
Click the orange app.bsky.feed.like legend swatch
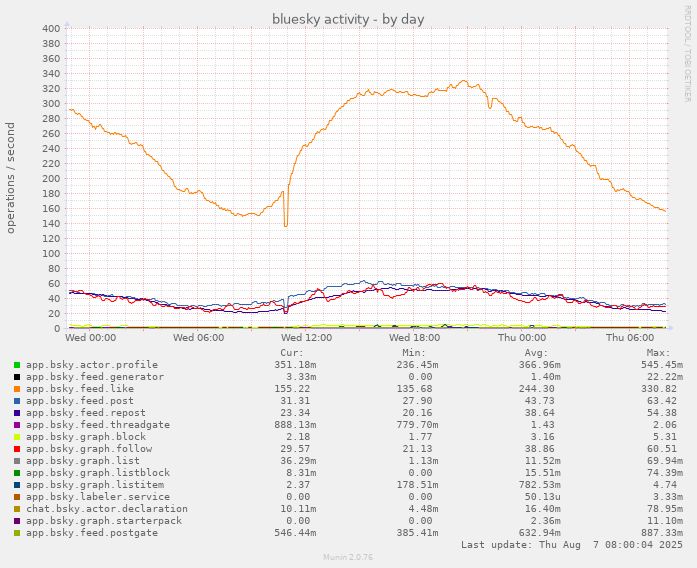coord(17,389)
